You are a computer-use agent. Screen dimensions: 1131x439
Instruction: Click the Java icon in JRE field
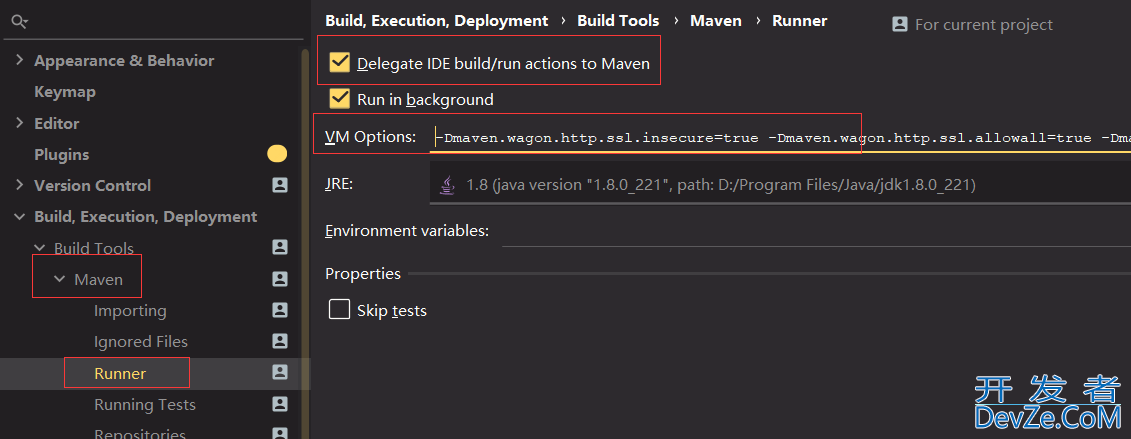[447, 184]
